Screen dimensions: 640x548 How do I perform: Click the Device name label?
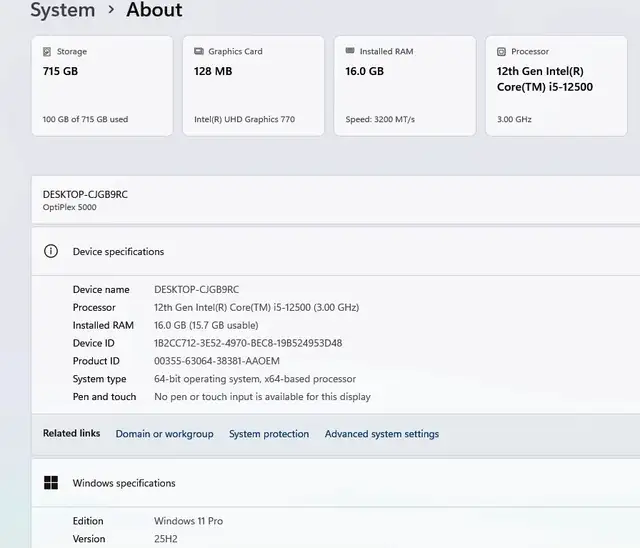click(x=101, y=290)
